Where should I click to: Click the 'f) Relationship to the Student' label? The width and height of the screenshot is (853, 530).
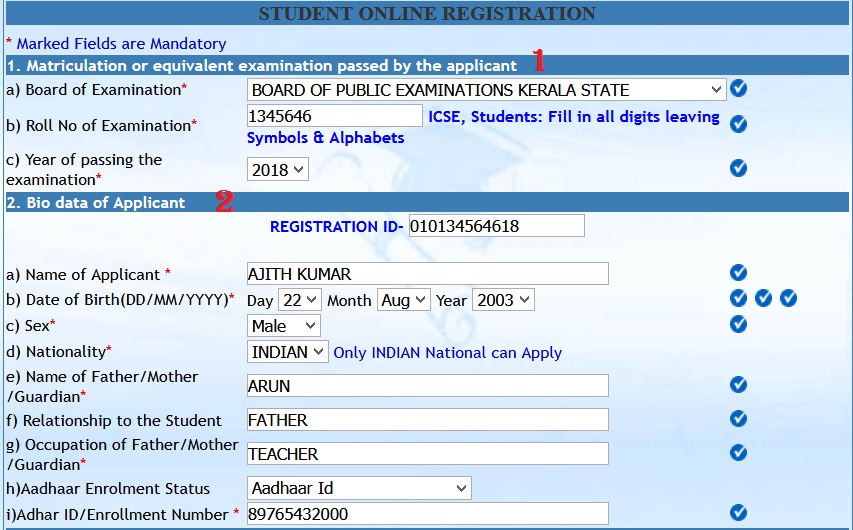pos(114,421)
